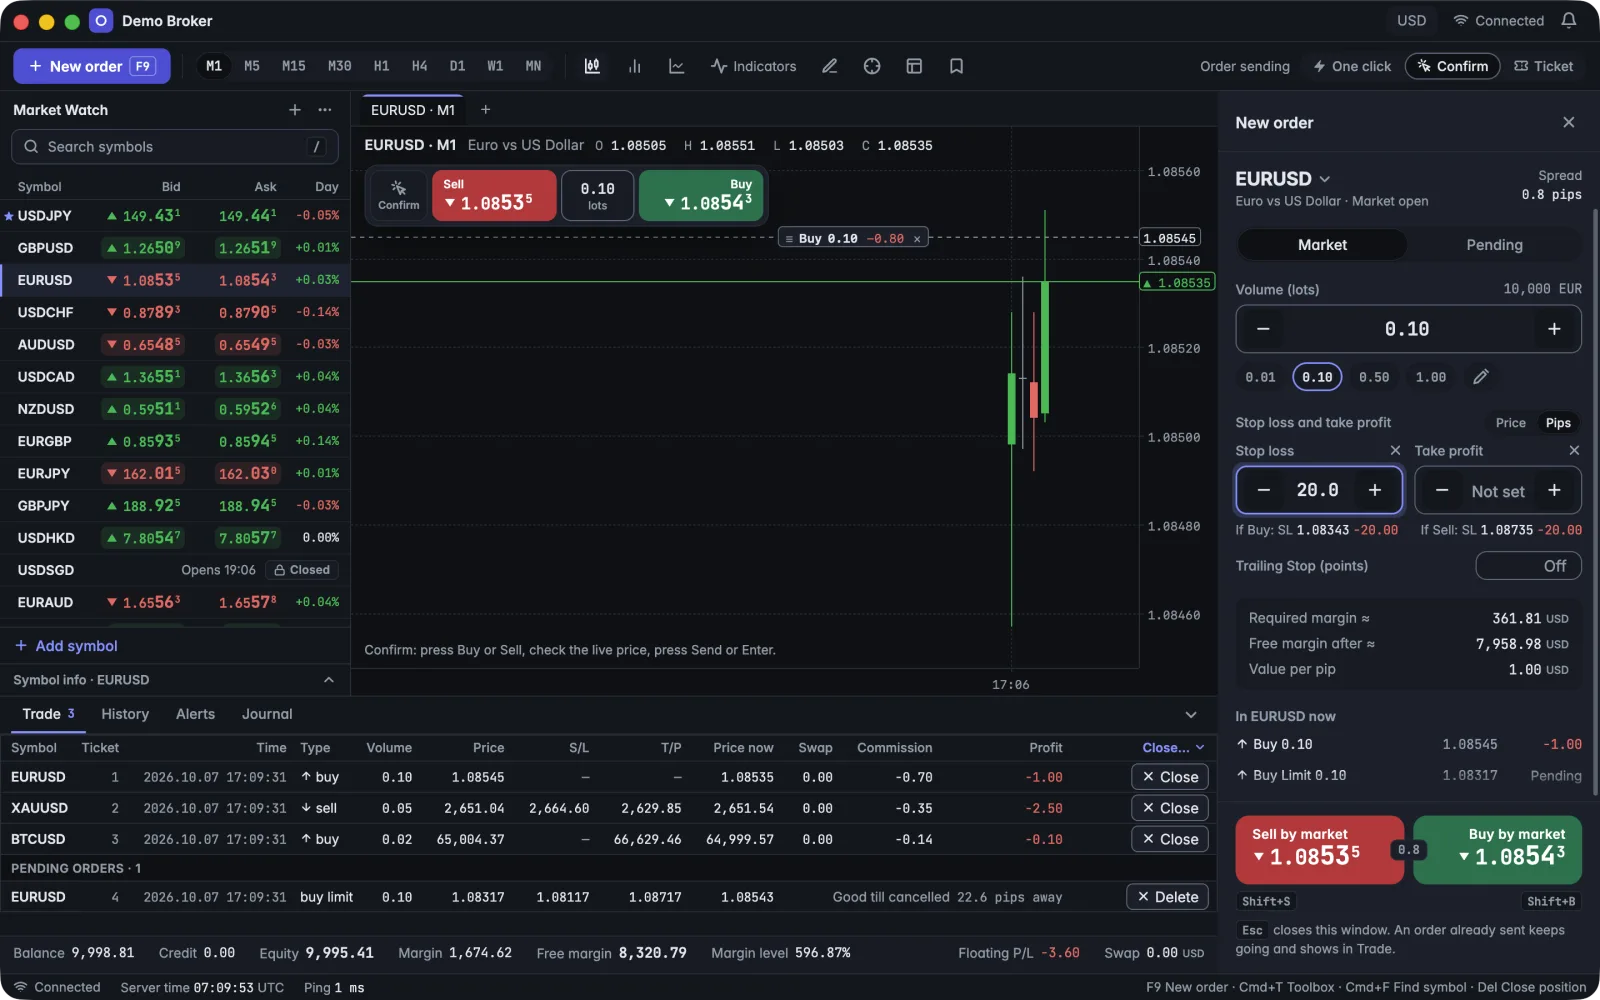Open the Journal tab
This screenshot has height=1000, width=1600.
(x=267, y=714)
